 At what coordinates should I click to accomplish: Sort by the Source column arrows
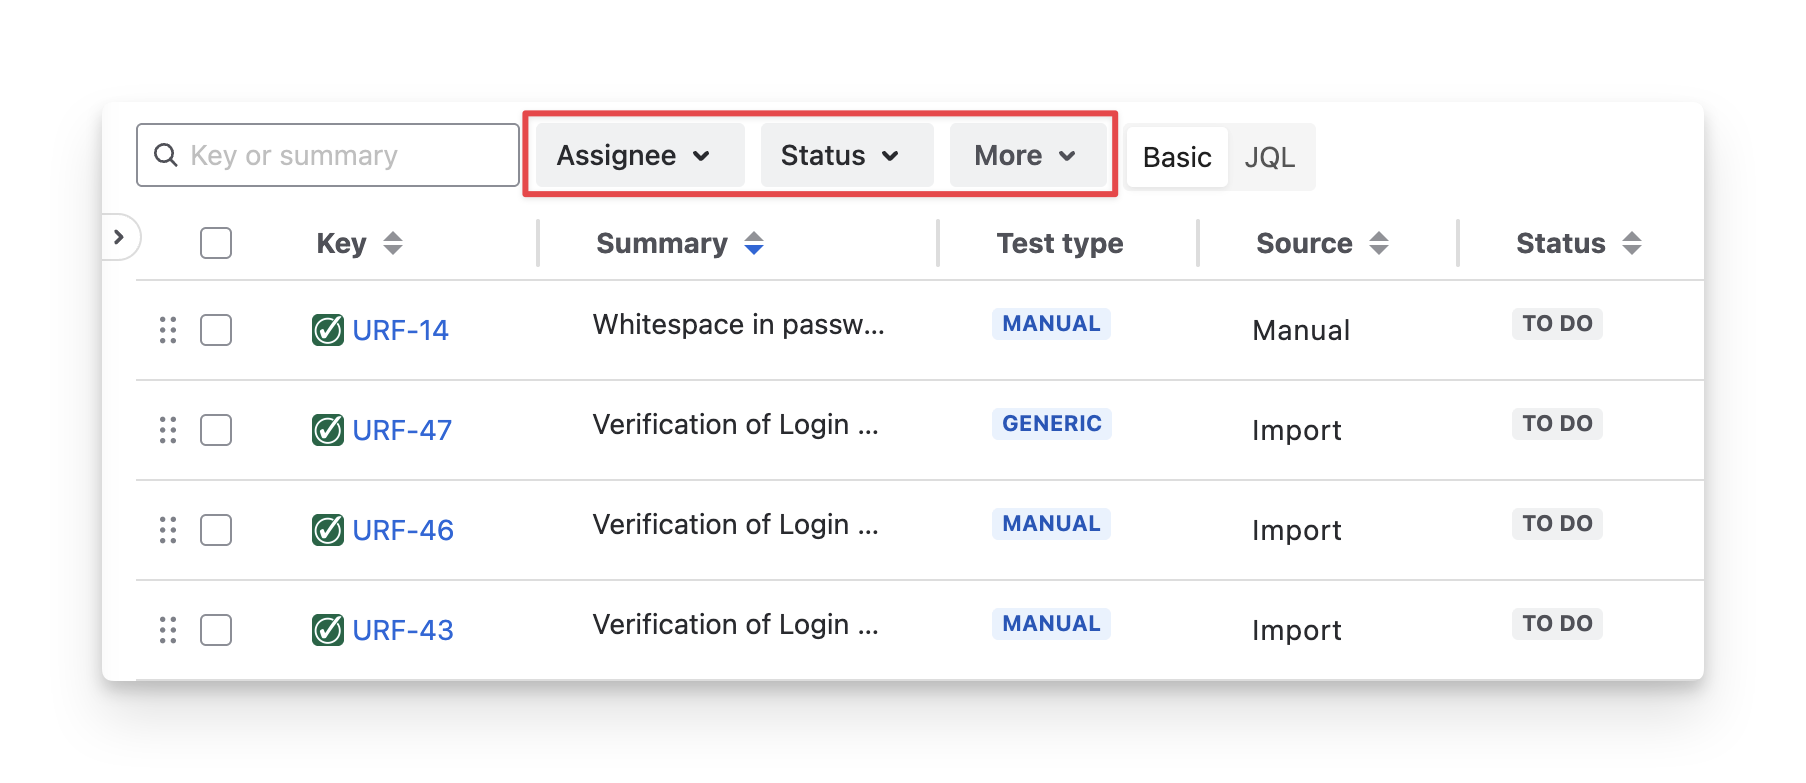(1379, 243)
